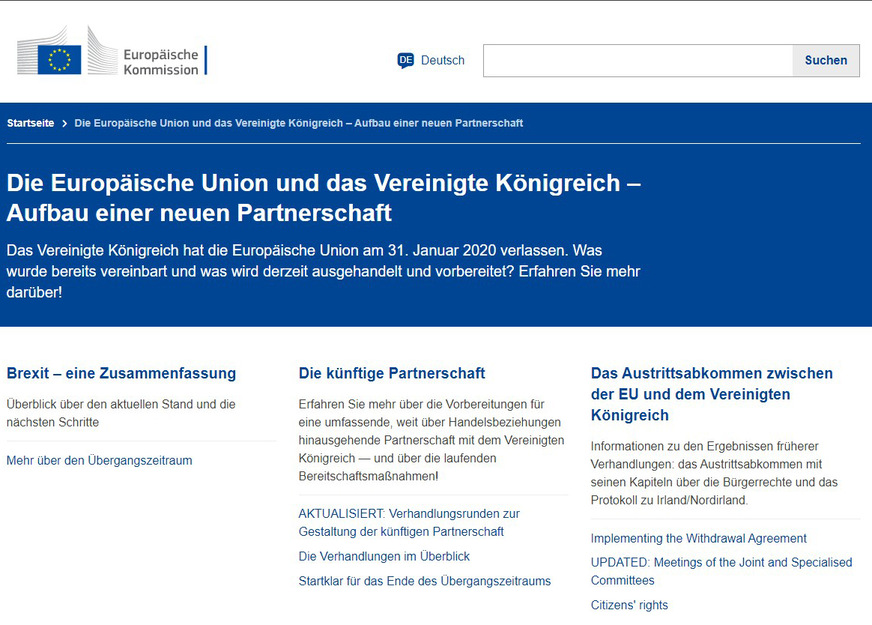Click the current page breadcrumb title
Viewport: 872px width, 625px height.
(298, 123)
